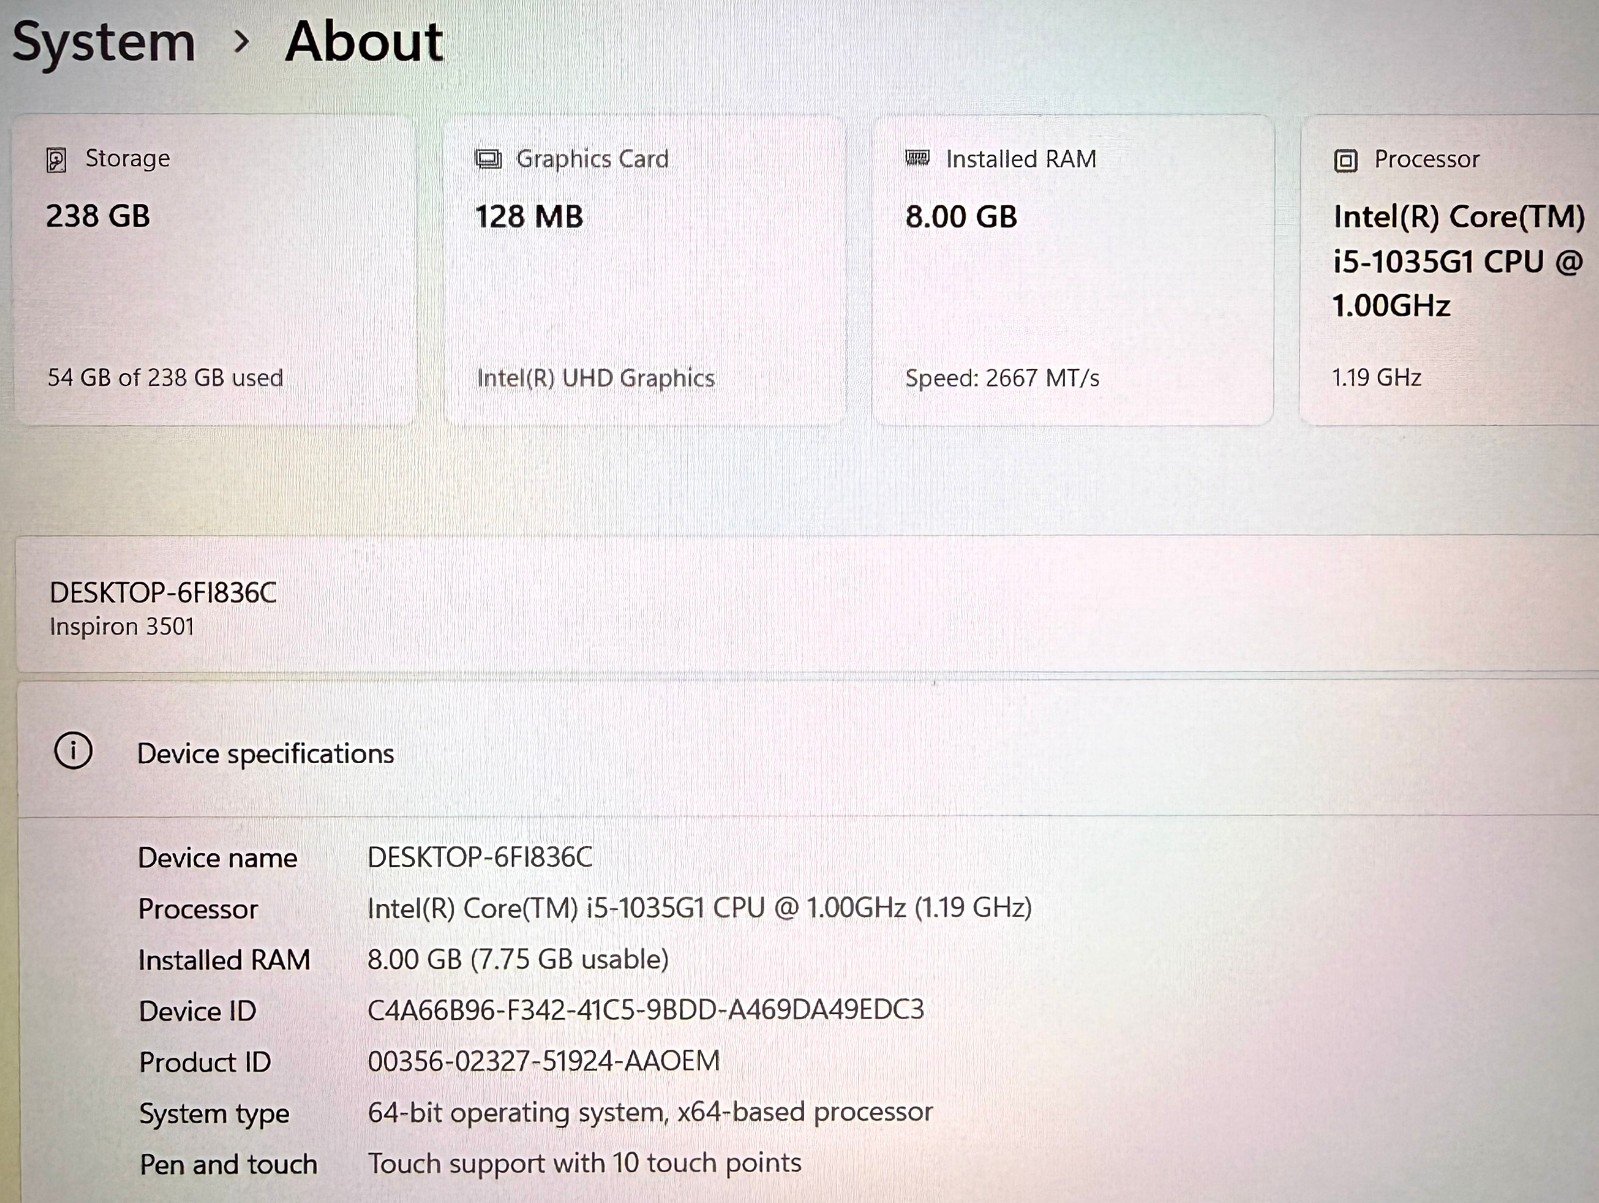This screenshot has width=1599, height=1203.
Task: Select the Device name value DESKTOP-6FI836C
Action: 480,857
